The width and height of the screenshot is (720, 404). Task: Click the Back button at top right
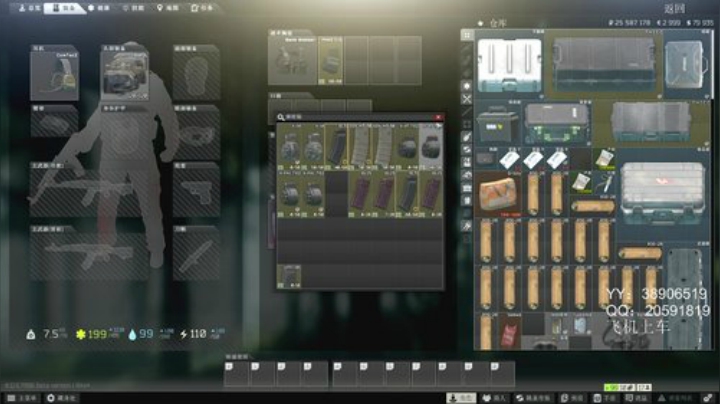(x=675, y=8)
